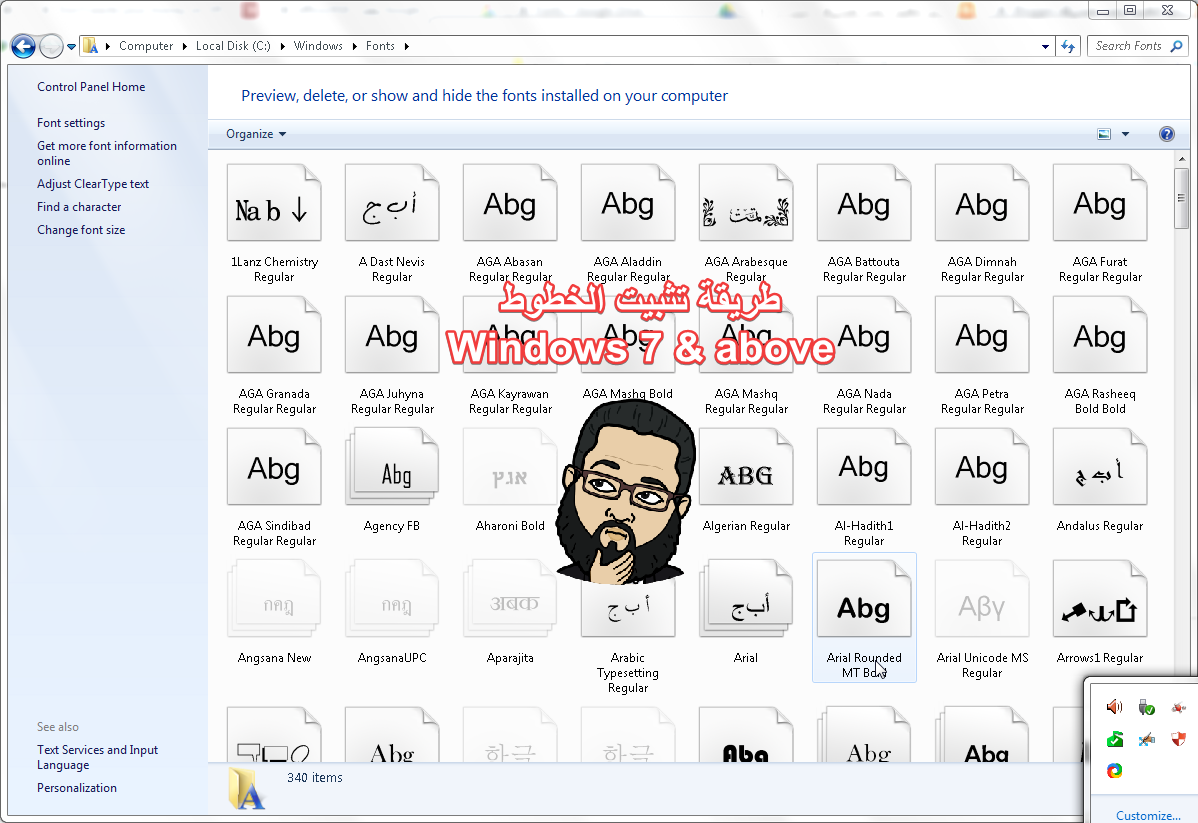
Task: Select the AGA Battouta Regular font icon
Action: pyautogui.click(x=864, y=203)
